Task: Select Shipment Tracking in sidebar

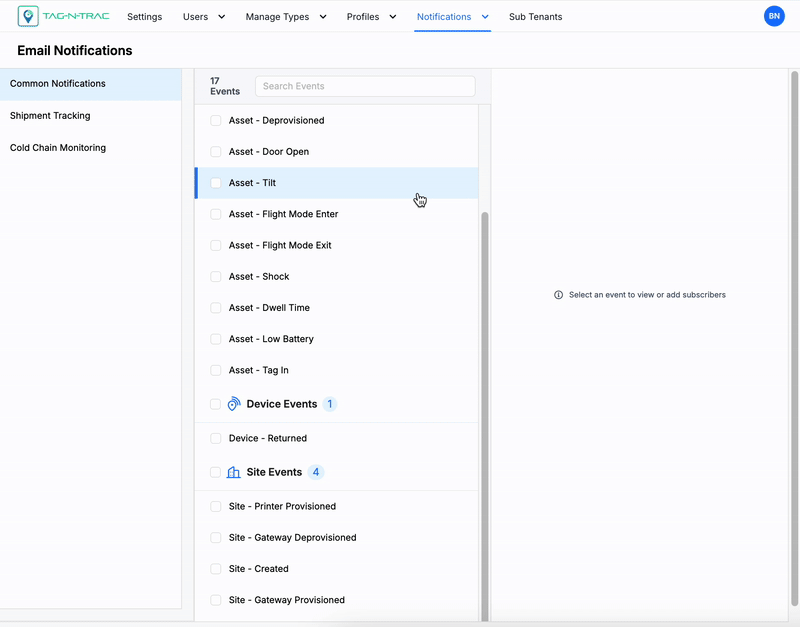Action: pyautogui.click(x=91, y=116)
